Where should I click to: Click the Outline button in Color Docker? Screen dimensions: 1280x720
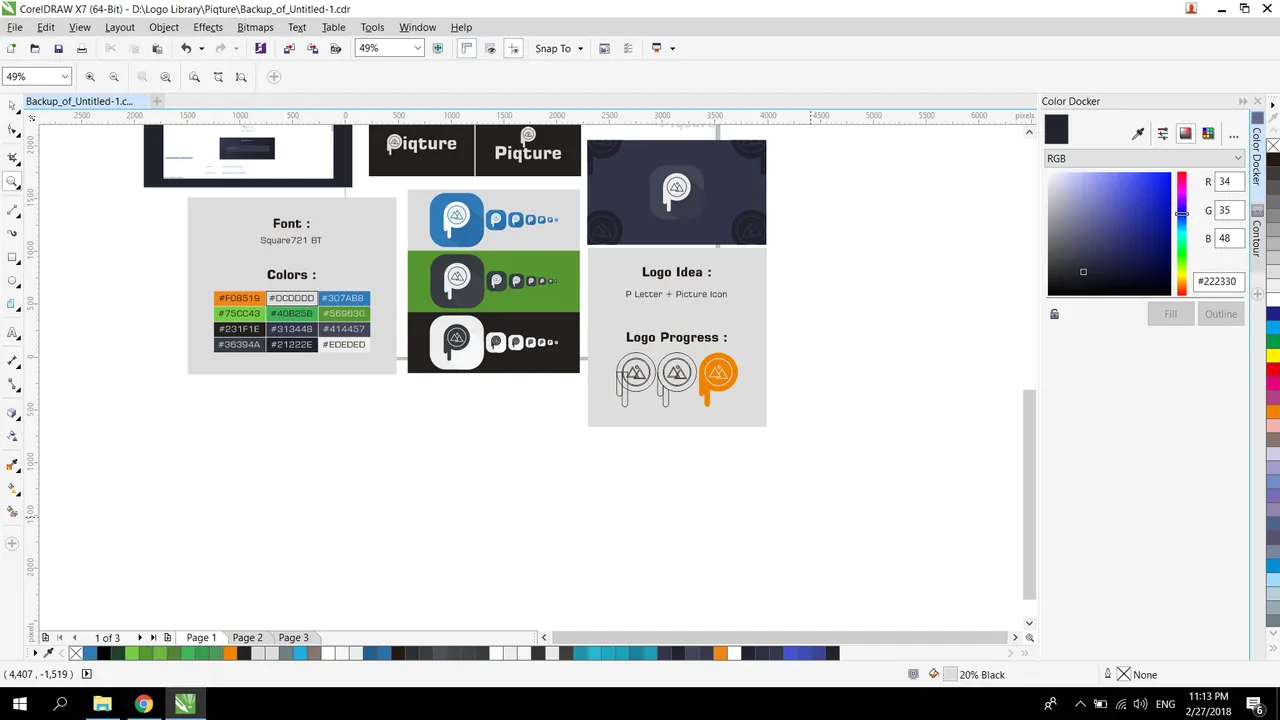[1220, 314]
